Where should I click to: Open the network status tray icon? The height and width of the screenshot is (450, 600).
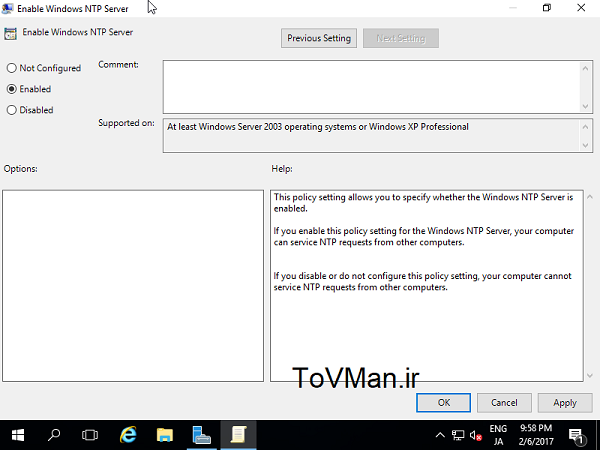click(x=458, y=435)
